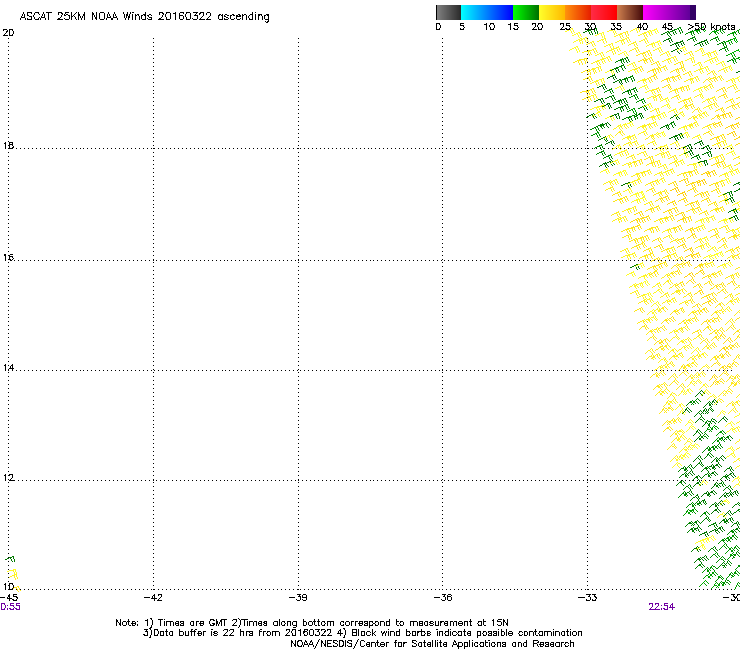Click the 'NOAA/NESDIS/Center for Satellite Applications and Research' credit
This screenshot has height=650, width=740.
(x=432, y=644)
